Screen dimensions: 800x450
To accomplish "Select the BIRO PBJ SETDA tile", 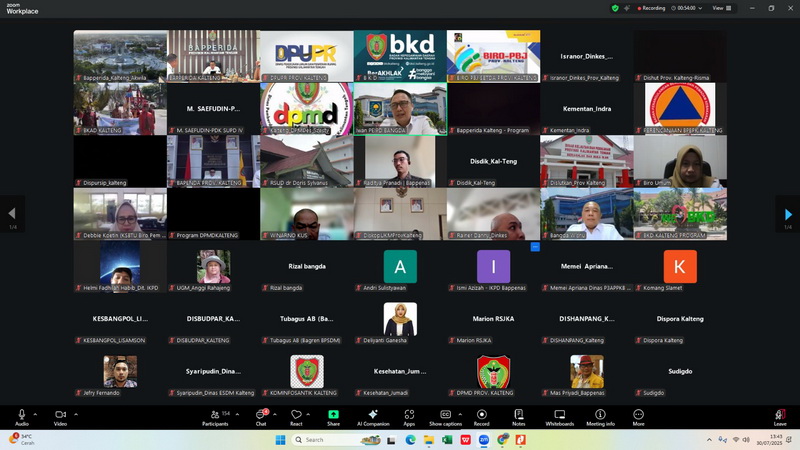I will (493, 56).
